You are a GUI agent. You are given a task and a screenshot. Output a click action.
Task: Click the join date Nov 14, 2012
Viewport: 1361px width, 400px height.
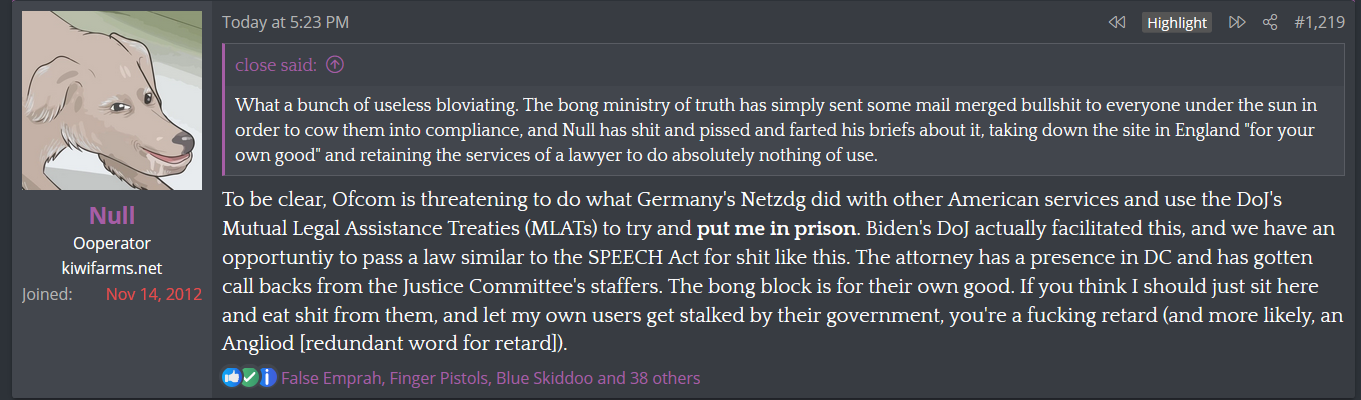(154, 295)
